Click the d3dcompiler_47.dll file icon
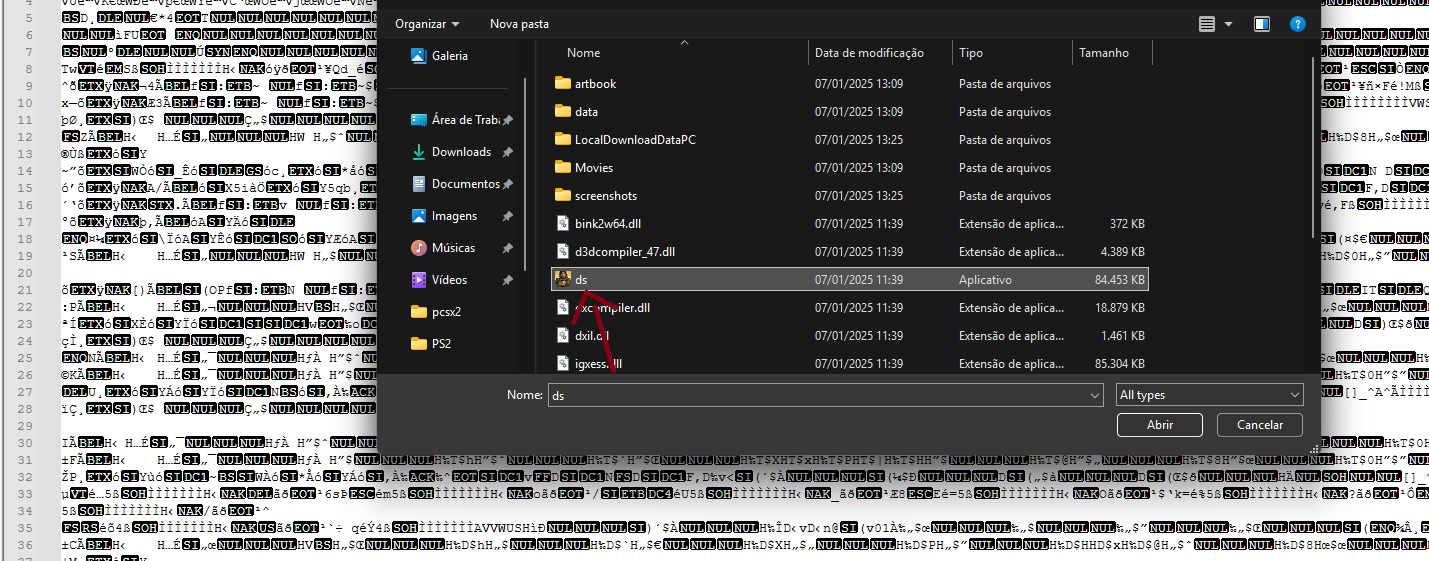Image resolution: width=1429 pixels, height=561 pixels. [x=562, y=252]
